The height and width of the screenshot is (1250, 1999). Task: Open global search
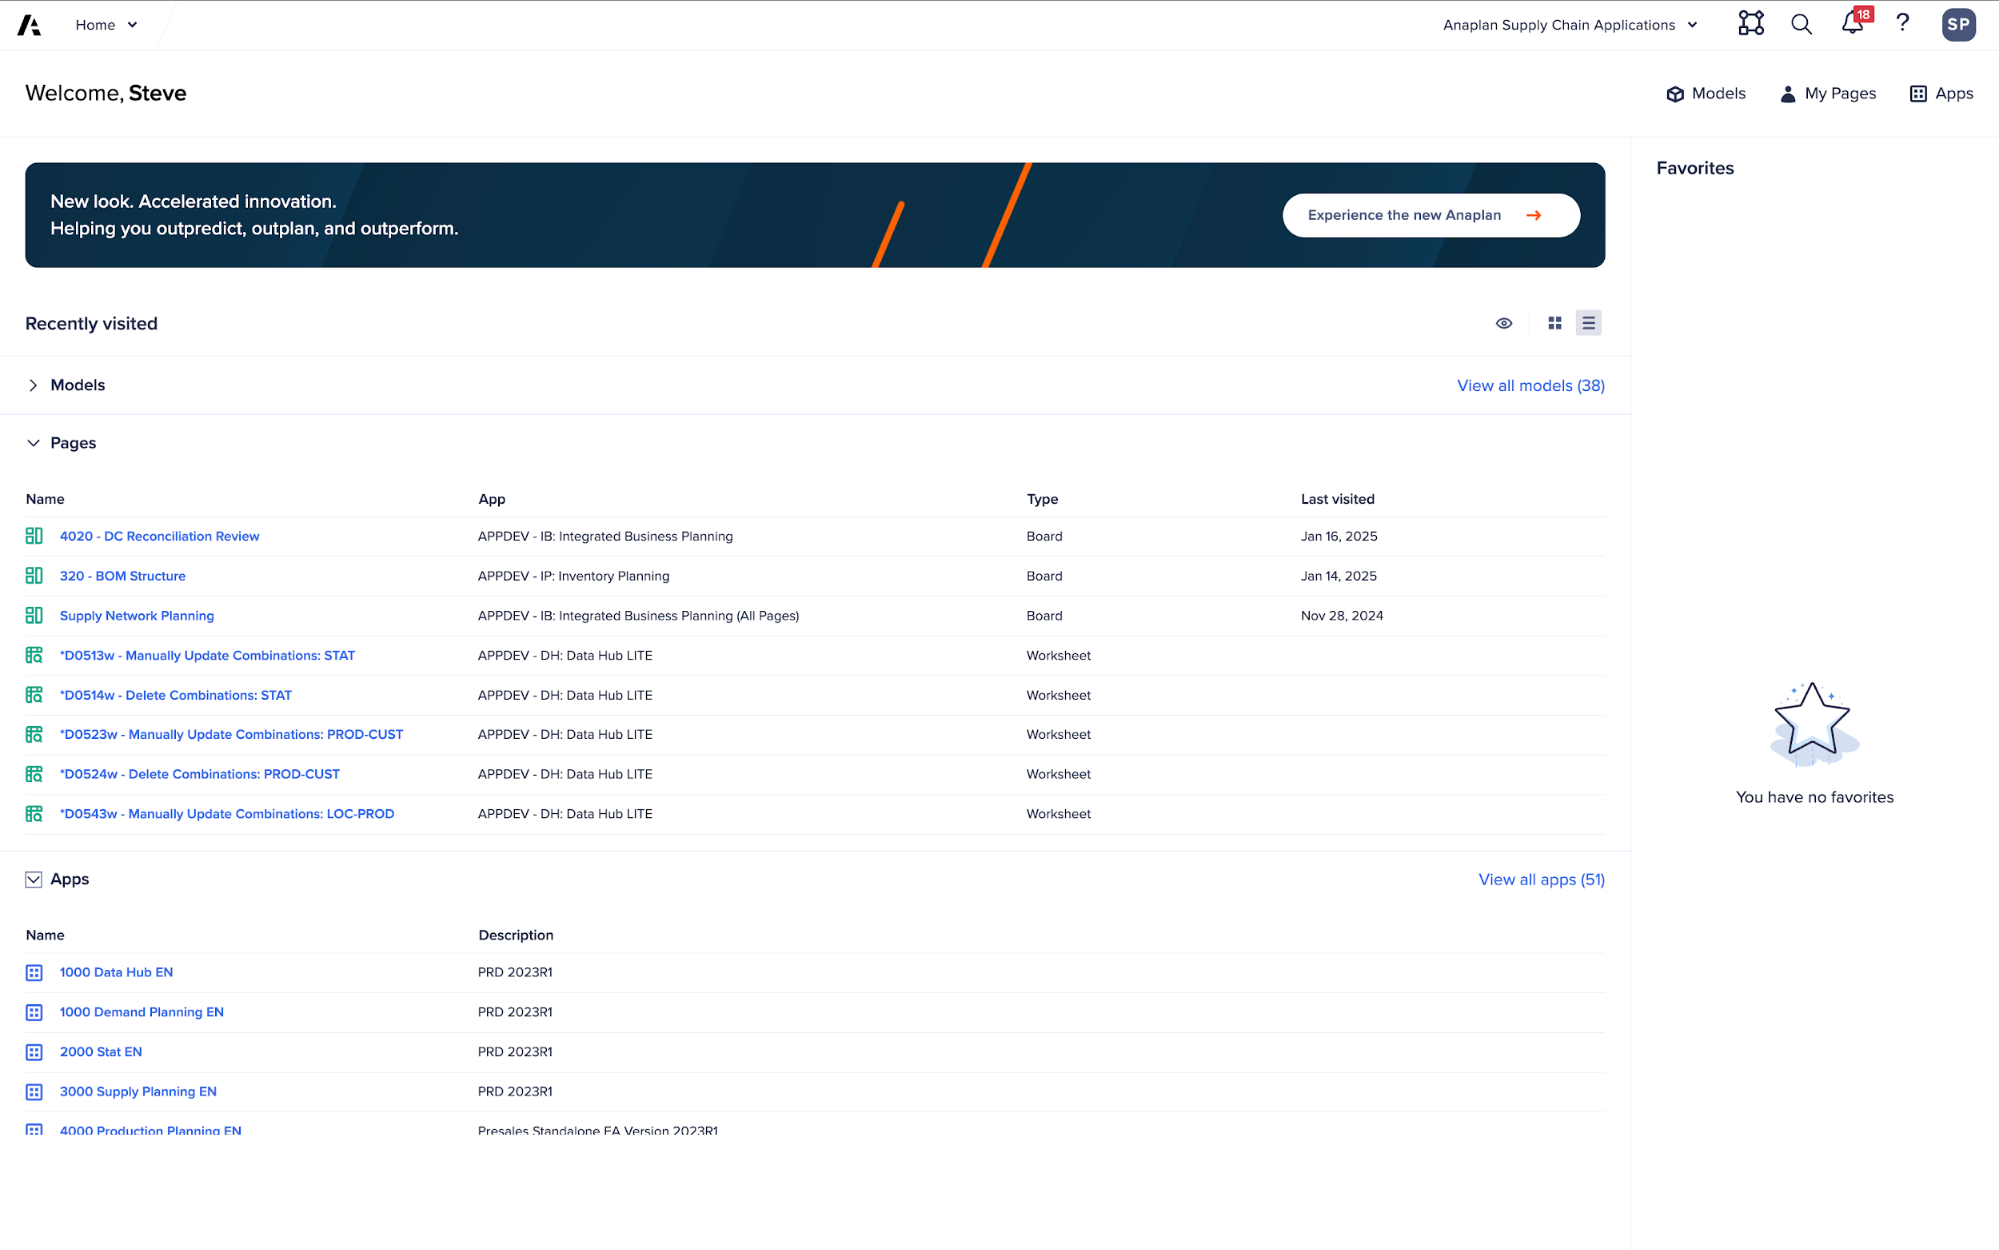(1801, 24)
